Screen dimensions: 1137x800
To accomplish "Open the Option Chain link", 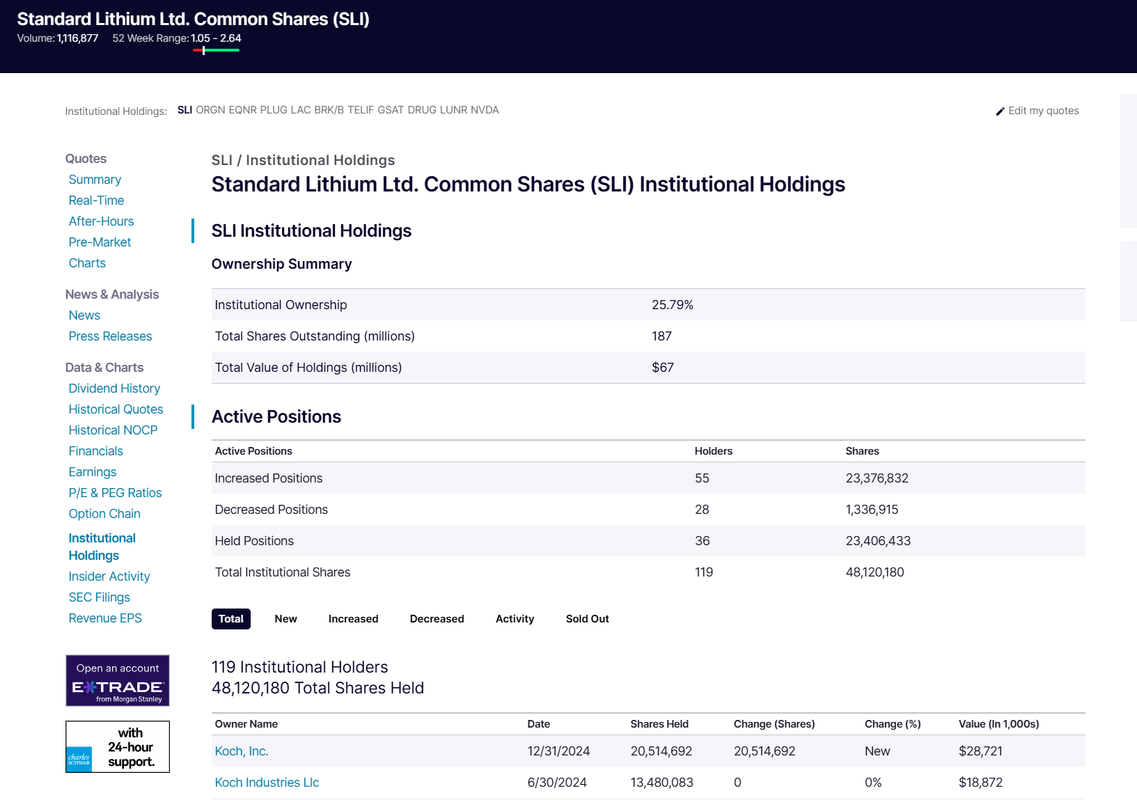I will [x=104, y=514].
